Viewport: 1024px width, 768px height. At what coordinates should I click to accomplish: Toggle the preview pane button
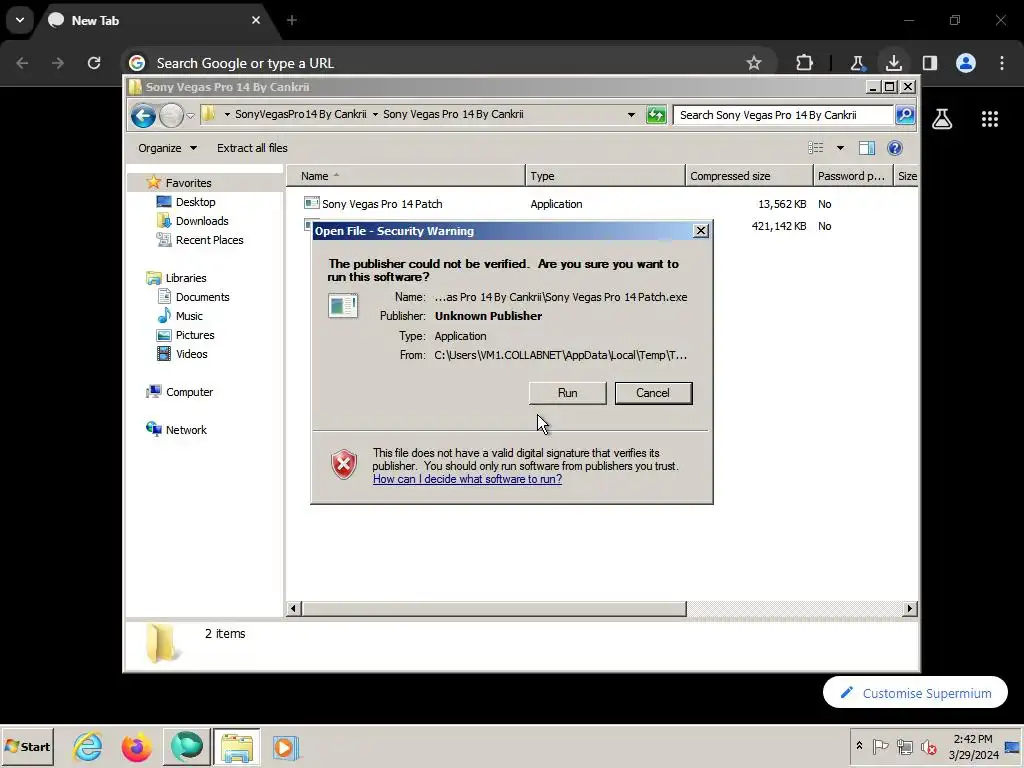[x=867, y=148]
